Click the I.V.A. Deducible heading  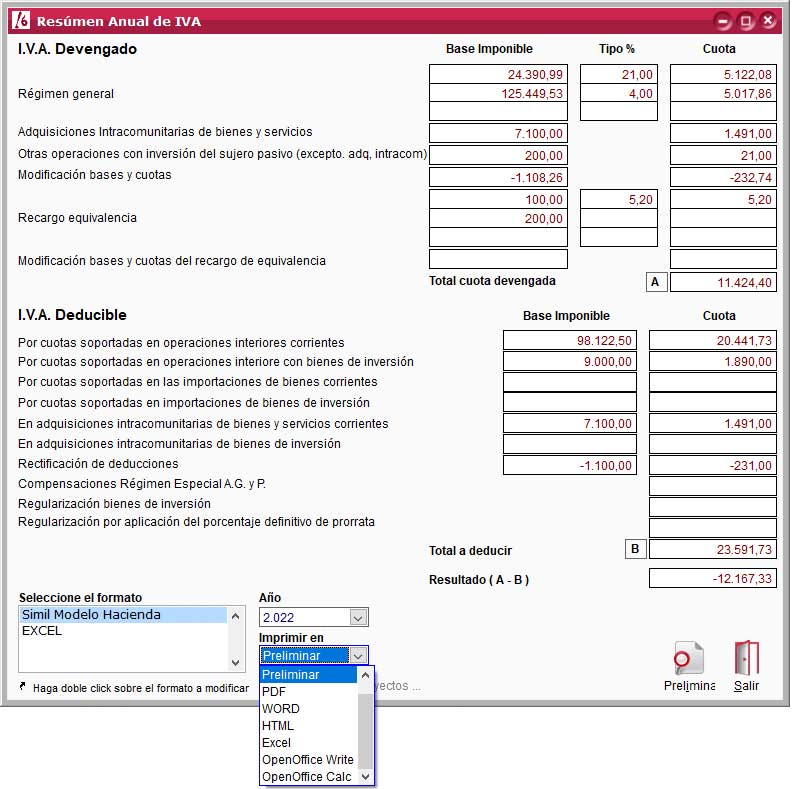(x=72, y=315)
